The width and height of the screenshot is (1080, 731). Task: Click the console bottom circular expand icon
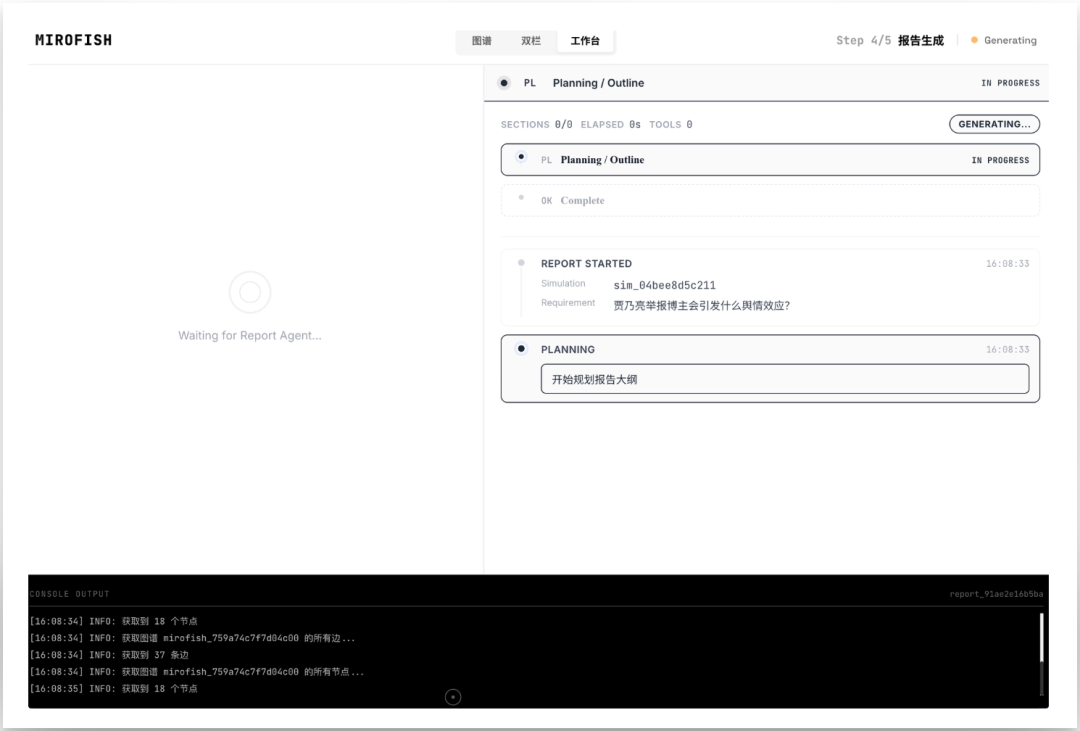tap(453, 697)
